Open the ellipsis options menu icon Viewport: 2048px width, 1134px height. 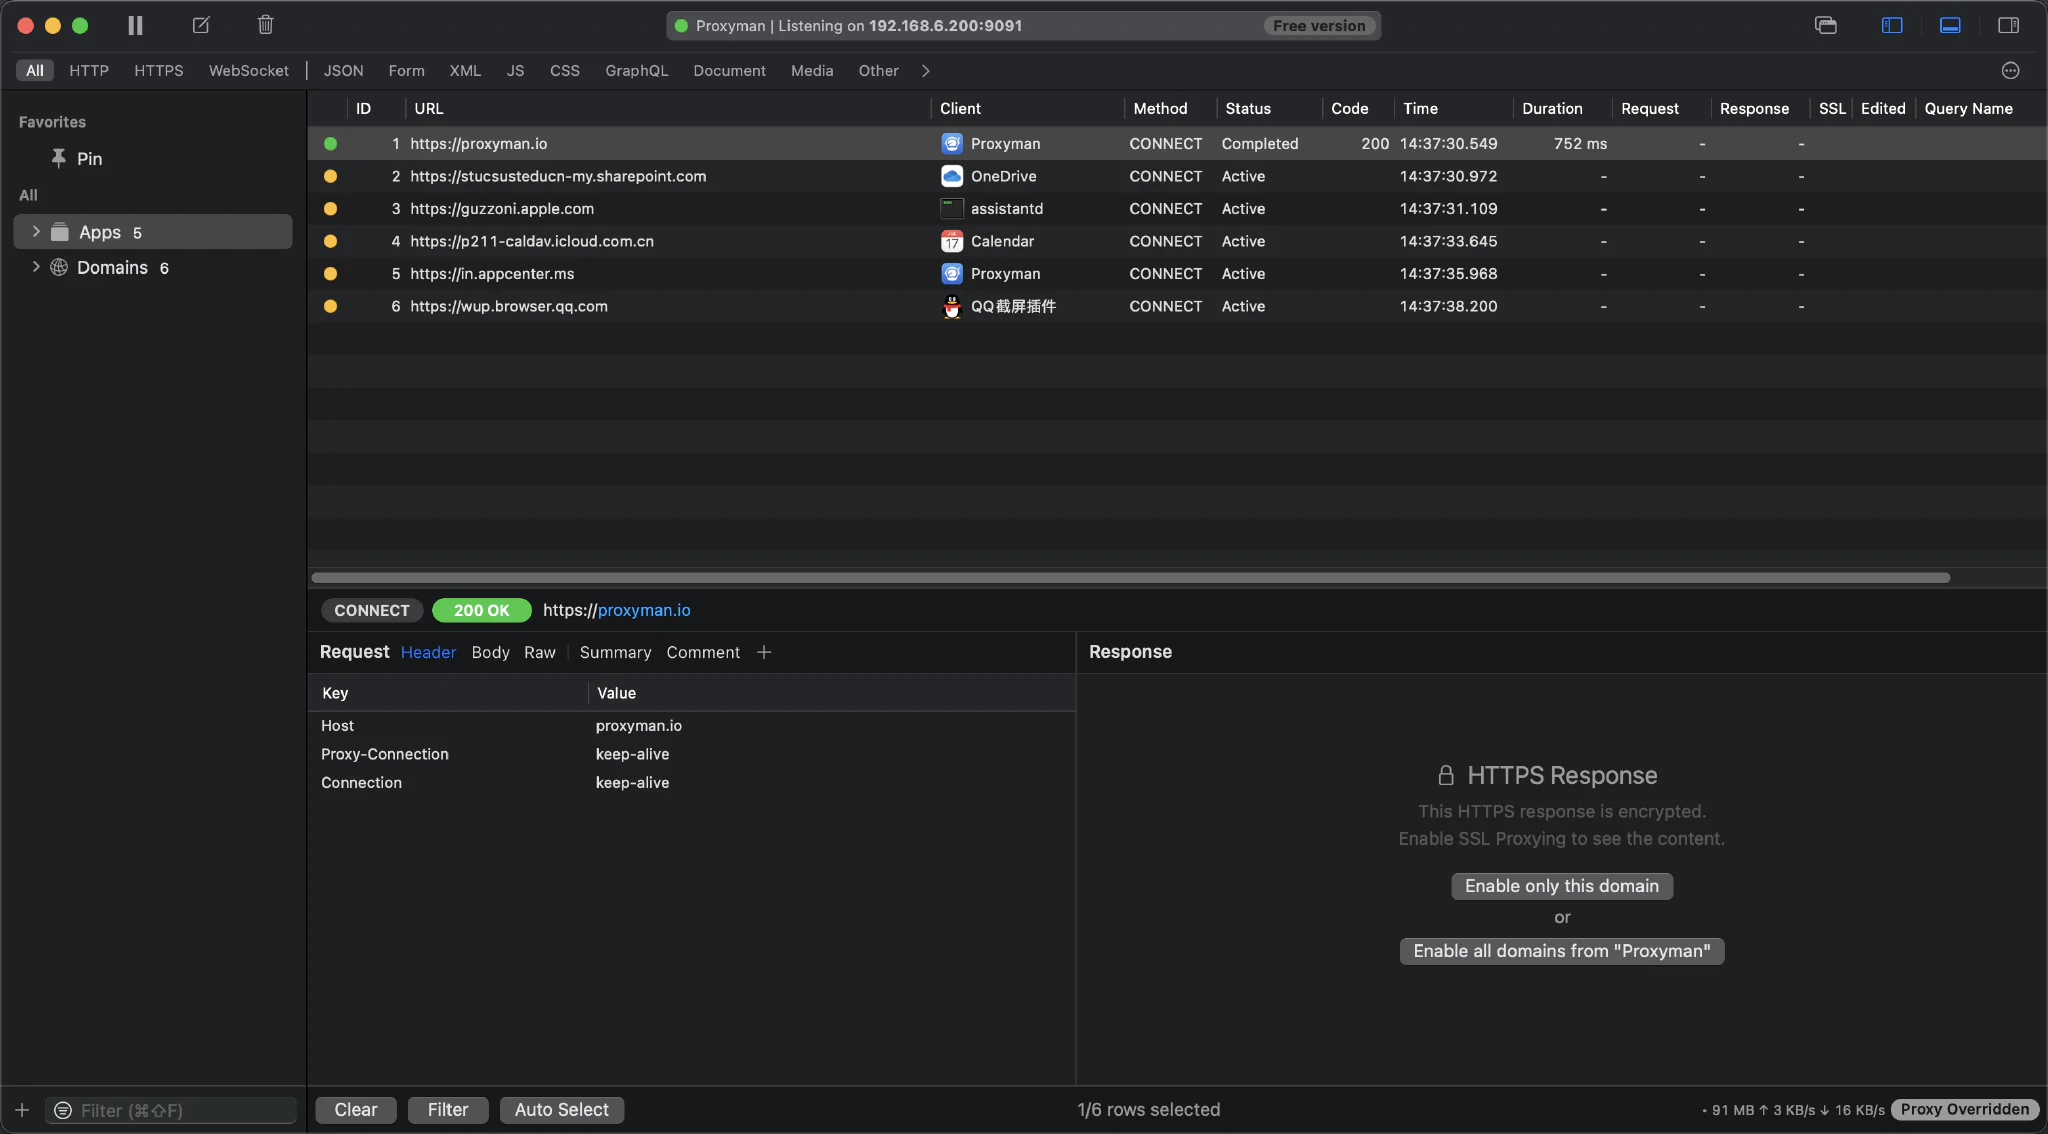coord(2011,70)
